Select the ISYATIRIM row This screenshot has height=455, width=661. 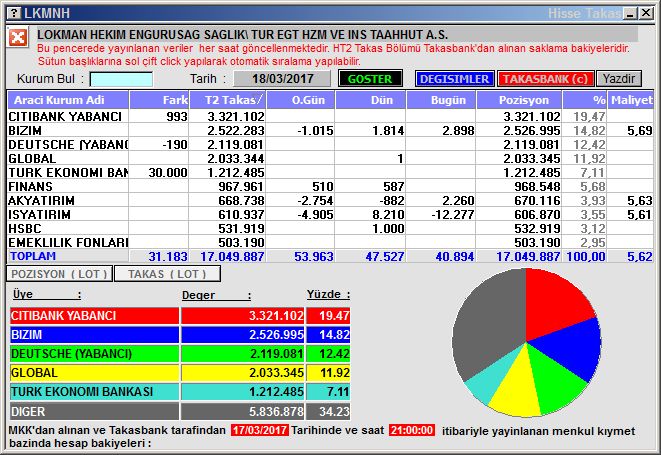pos(330,214)
